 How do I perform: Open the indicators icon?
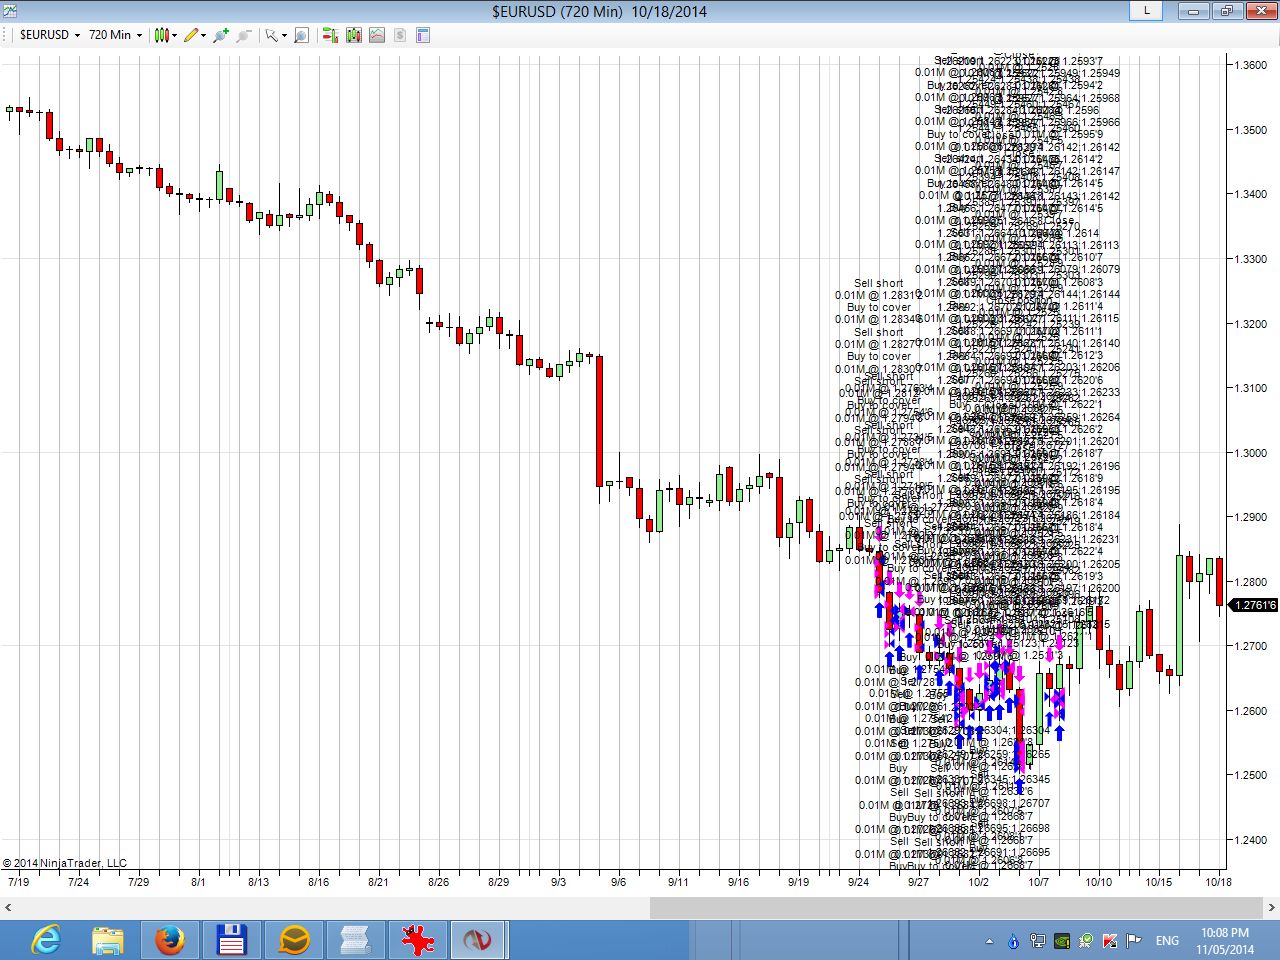tap(377, 35)
